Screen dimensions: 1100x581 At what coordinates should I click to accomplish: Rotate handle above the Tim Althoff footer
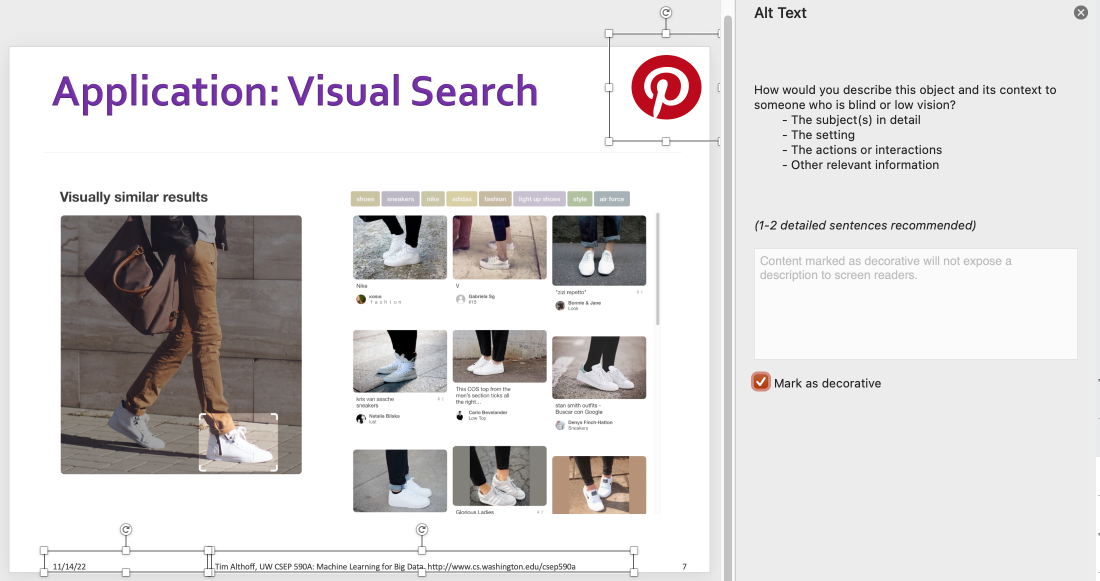coord(422,530)
